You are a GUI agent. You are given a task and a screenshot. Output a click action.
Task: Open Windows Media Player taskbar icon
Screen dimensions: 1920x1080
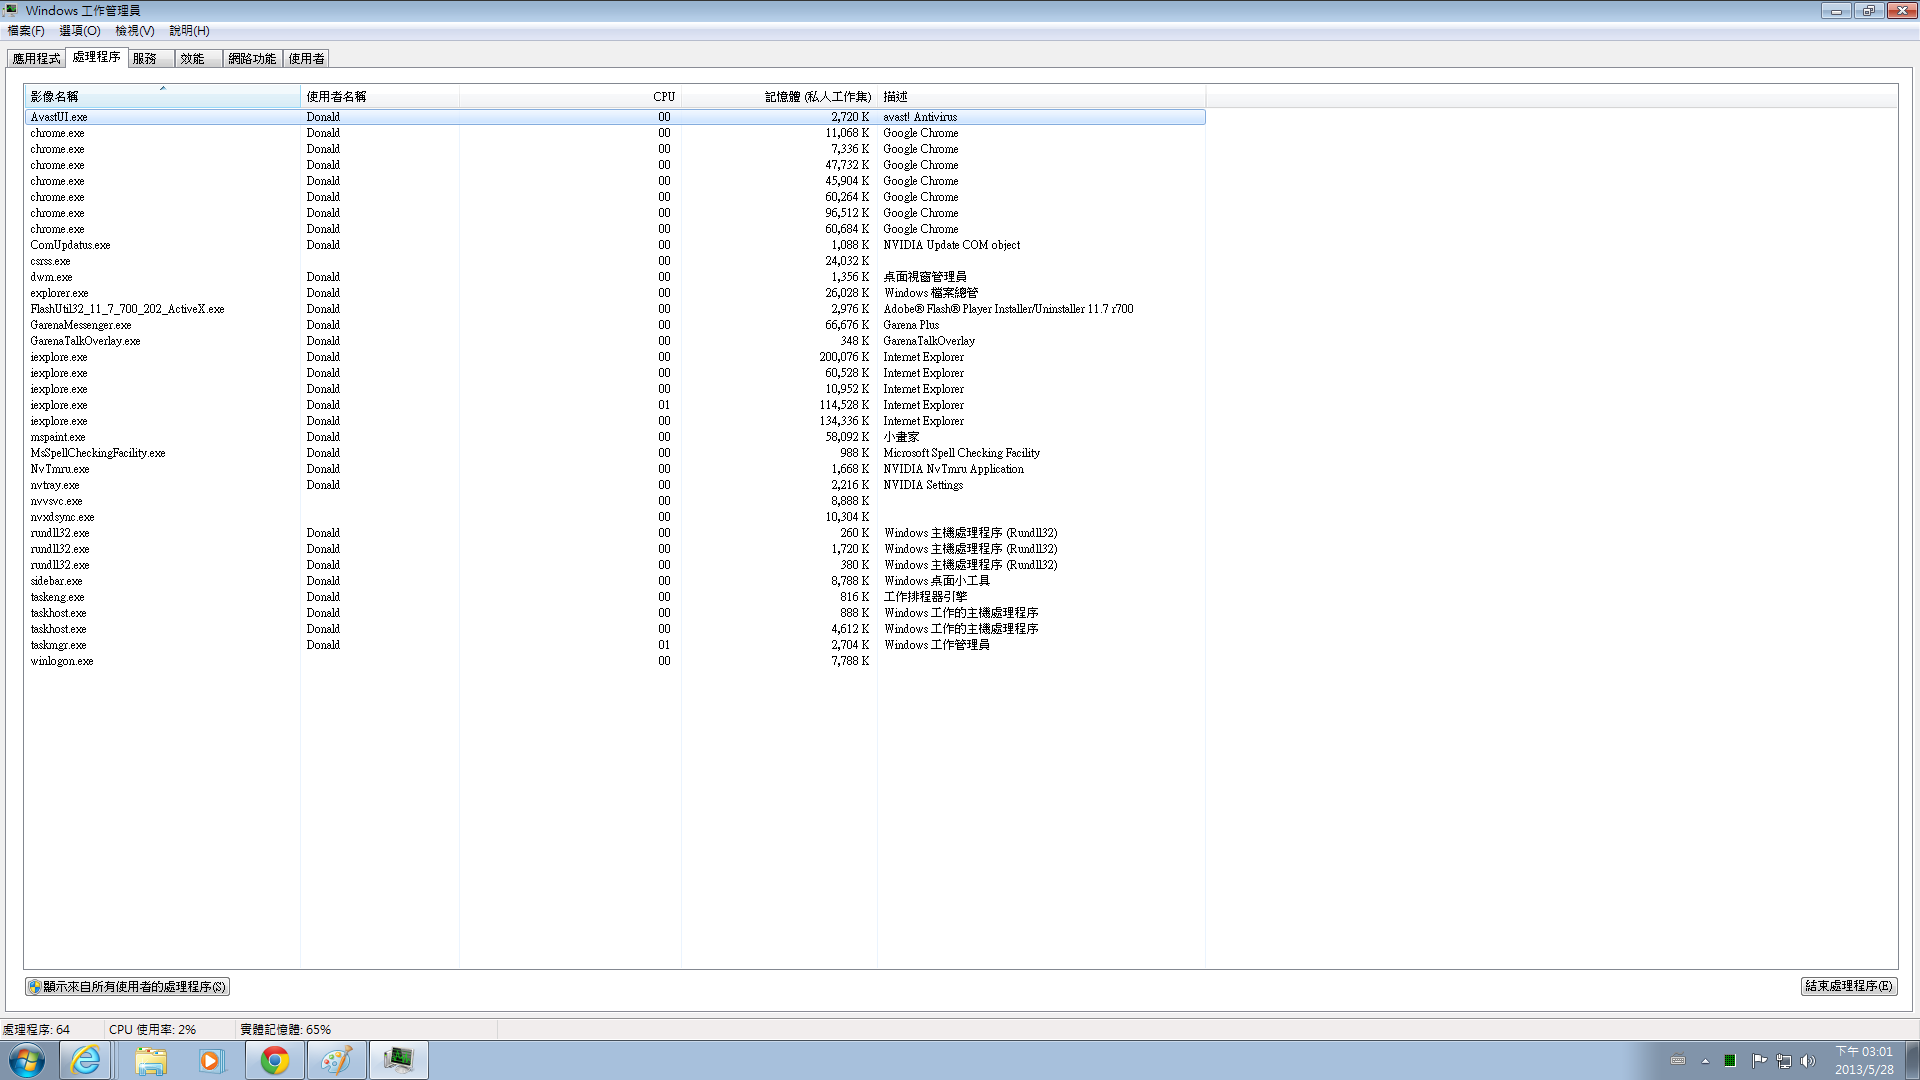click(x=211, y=1060)
